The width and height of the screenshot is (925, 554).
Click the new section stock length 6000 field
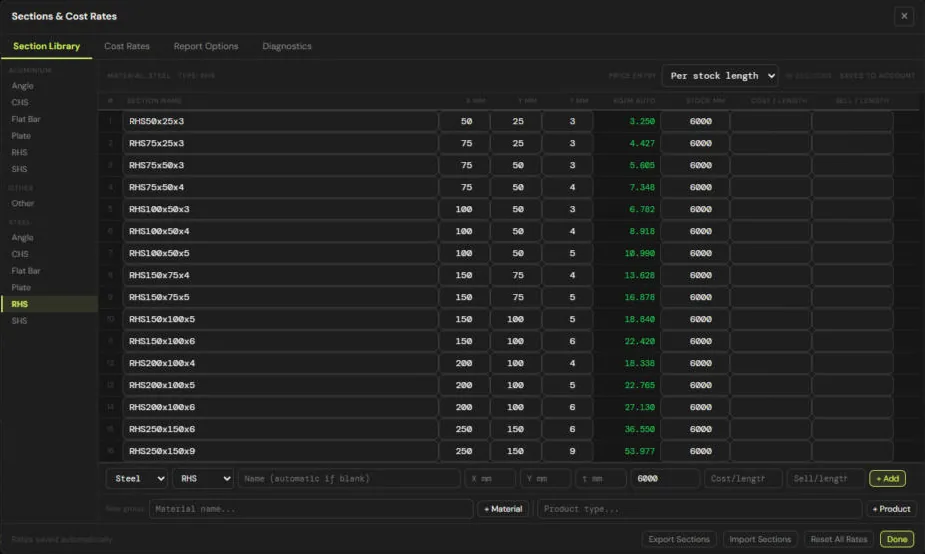665,478
